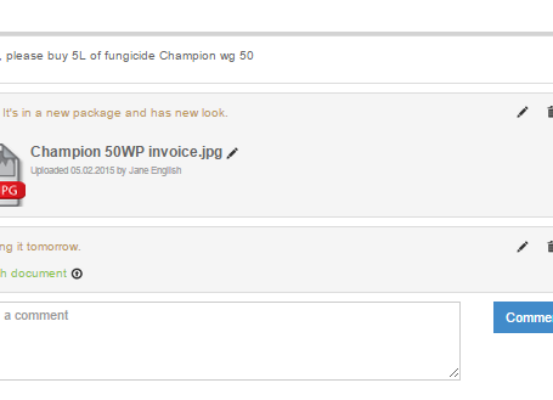
Task: Click the "Uploaded 05.02.2015 by Jane English" caption
Action: click(106, 170)
